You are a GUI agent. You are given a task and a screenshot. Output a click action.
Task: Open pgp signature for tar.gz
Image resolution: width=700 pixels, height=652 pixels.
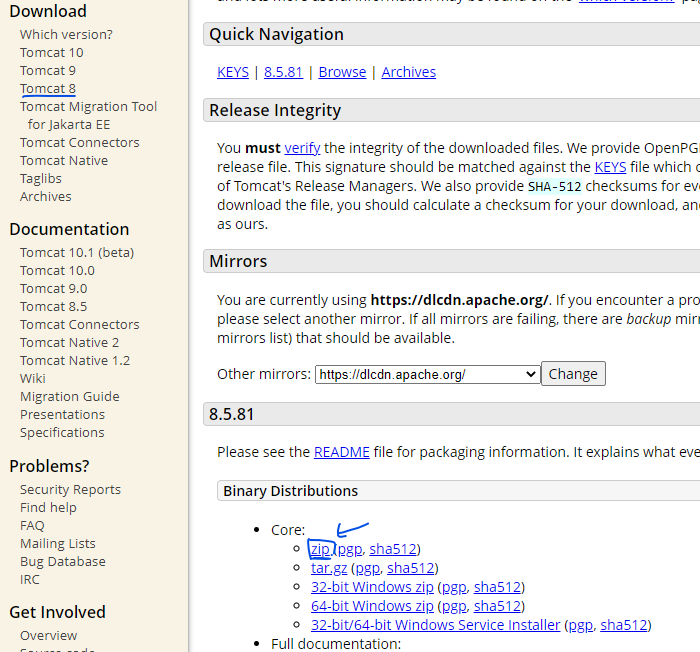pos(367,568)
